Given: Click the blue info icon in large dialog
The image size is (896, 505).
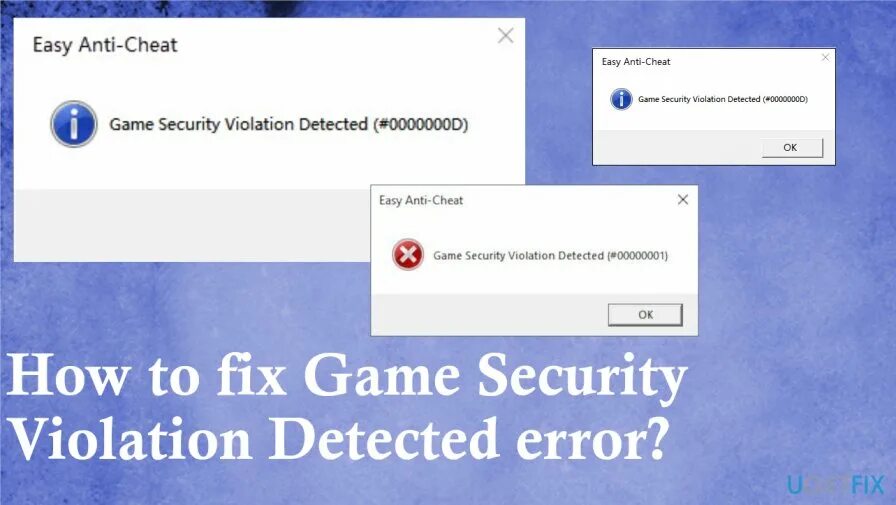Looking at the screenshot, I should point(74,124).
